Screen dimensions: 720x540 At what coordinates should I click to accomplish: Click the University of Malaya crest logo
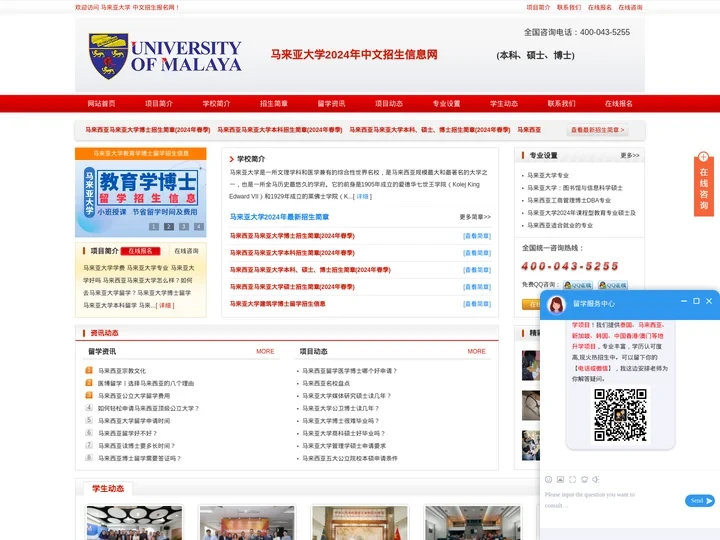pyautogui.click(x=108, y=56)
